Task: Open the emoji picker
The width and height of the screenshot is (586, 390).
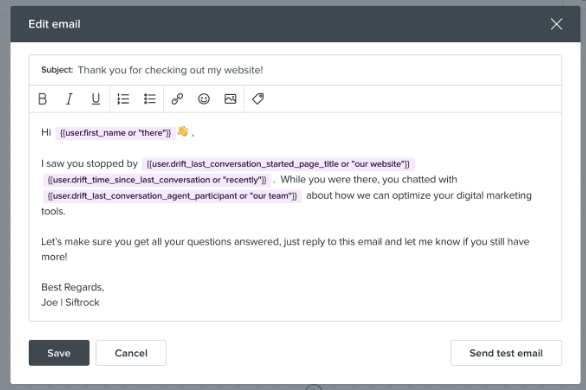Action: (204, 99)
